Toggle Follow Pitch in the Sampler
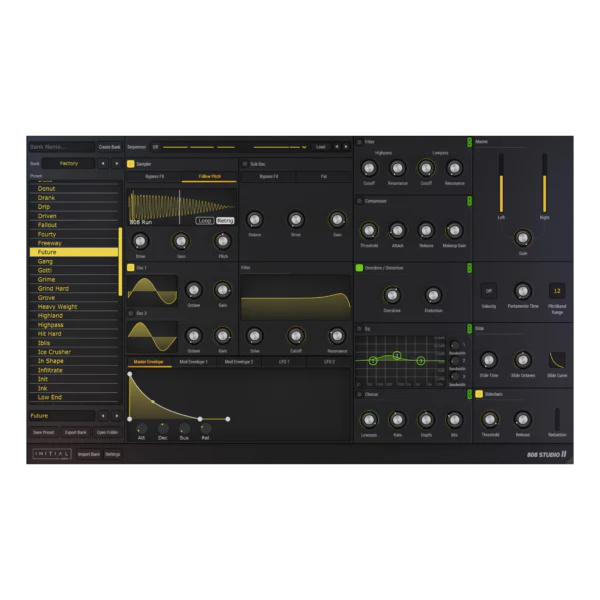 209,176
